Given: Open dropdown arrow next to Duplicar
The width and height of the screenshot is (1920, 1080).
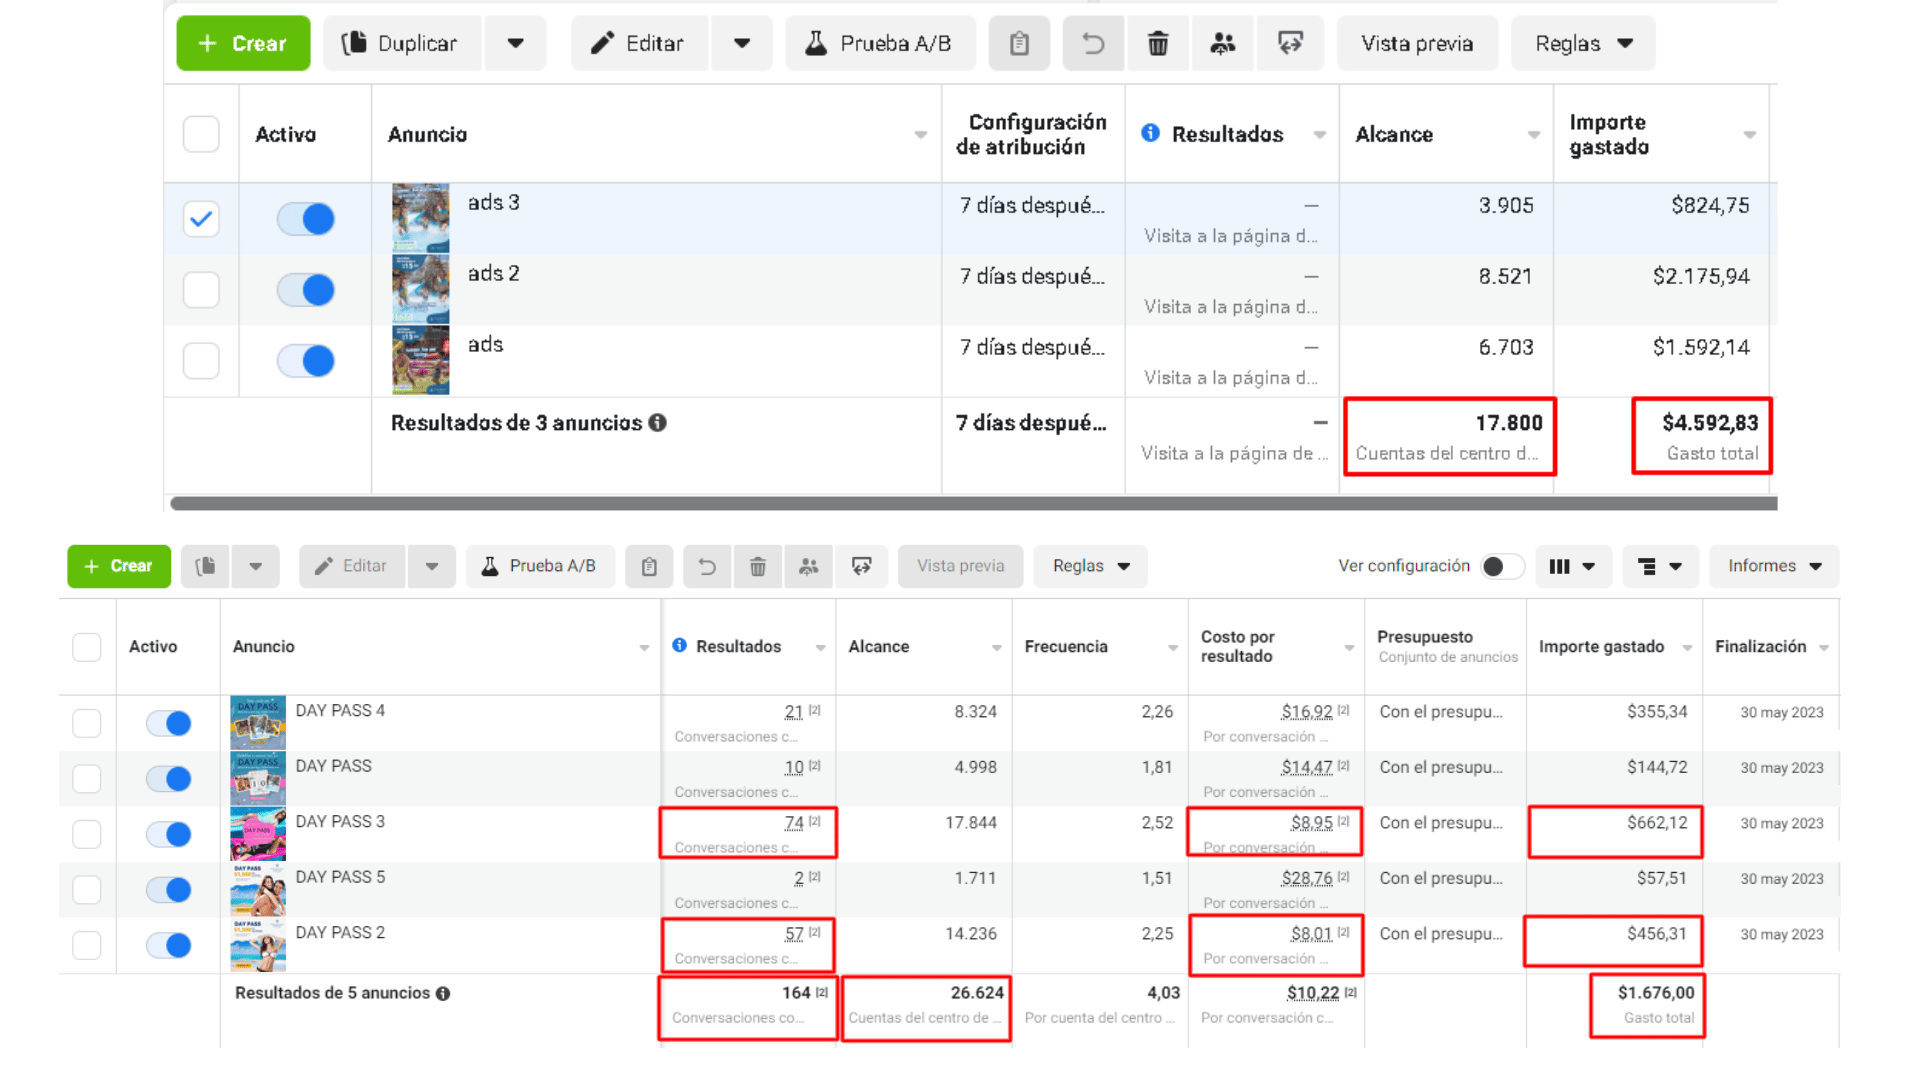Looking at the screenshot, I should click(x=515, y=44).
